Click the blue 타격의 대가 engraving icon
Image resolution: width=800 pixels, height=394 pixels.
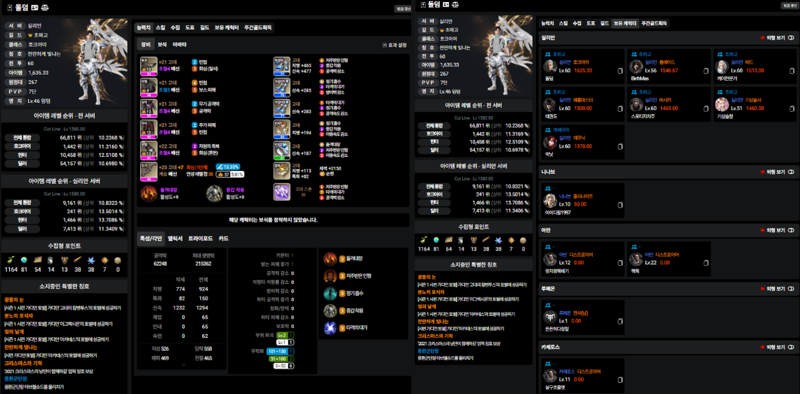(330, 328)
